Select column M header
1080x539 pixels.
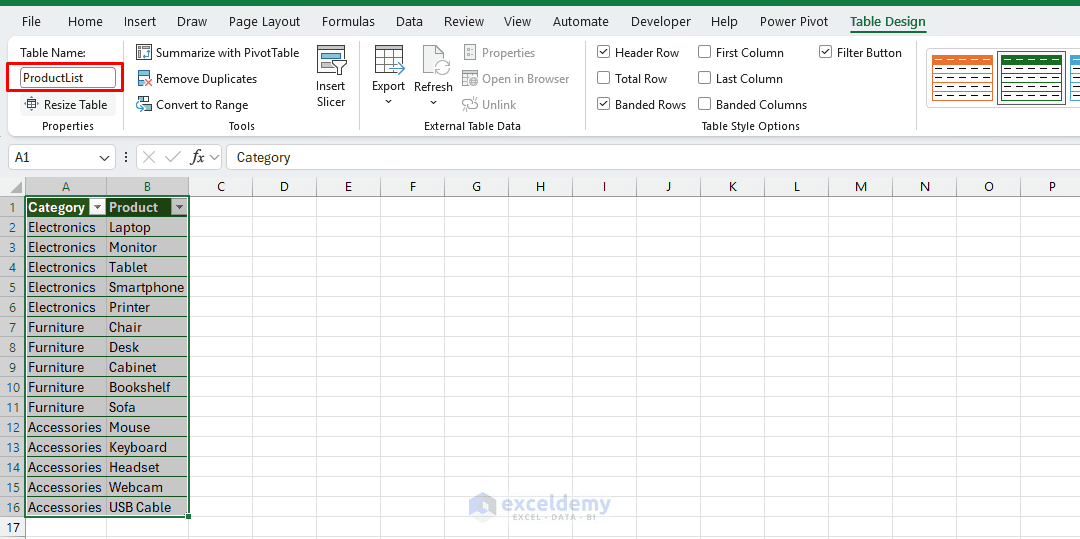tap(860, 187)
